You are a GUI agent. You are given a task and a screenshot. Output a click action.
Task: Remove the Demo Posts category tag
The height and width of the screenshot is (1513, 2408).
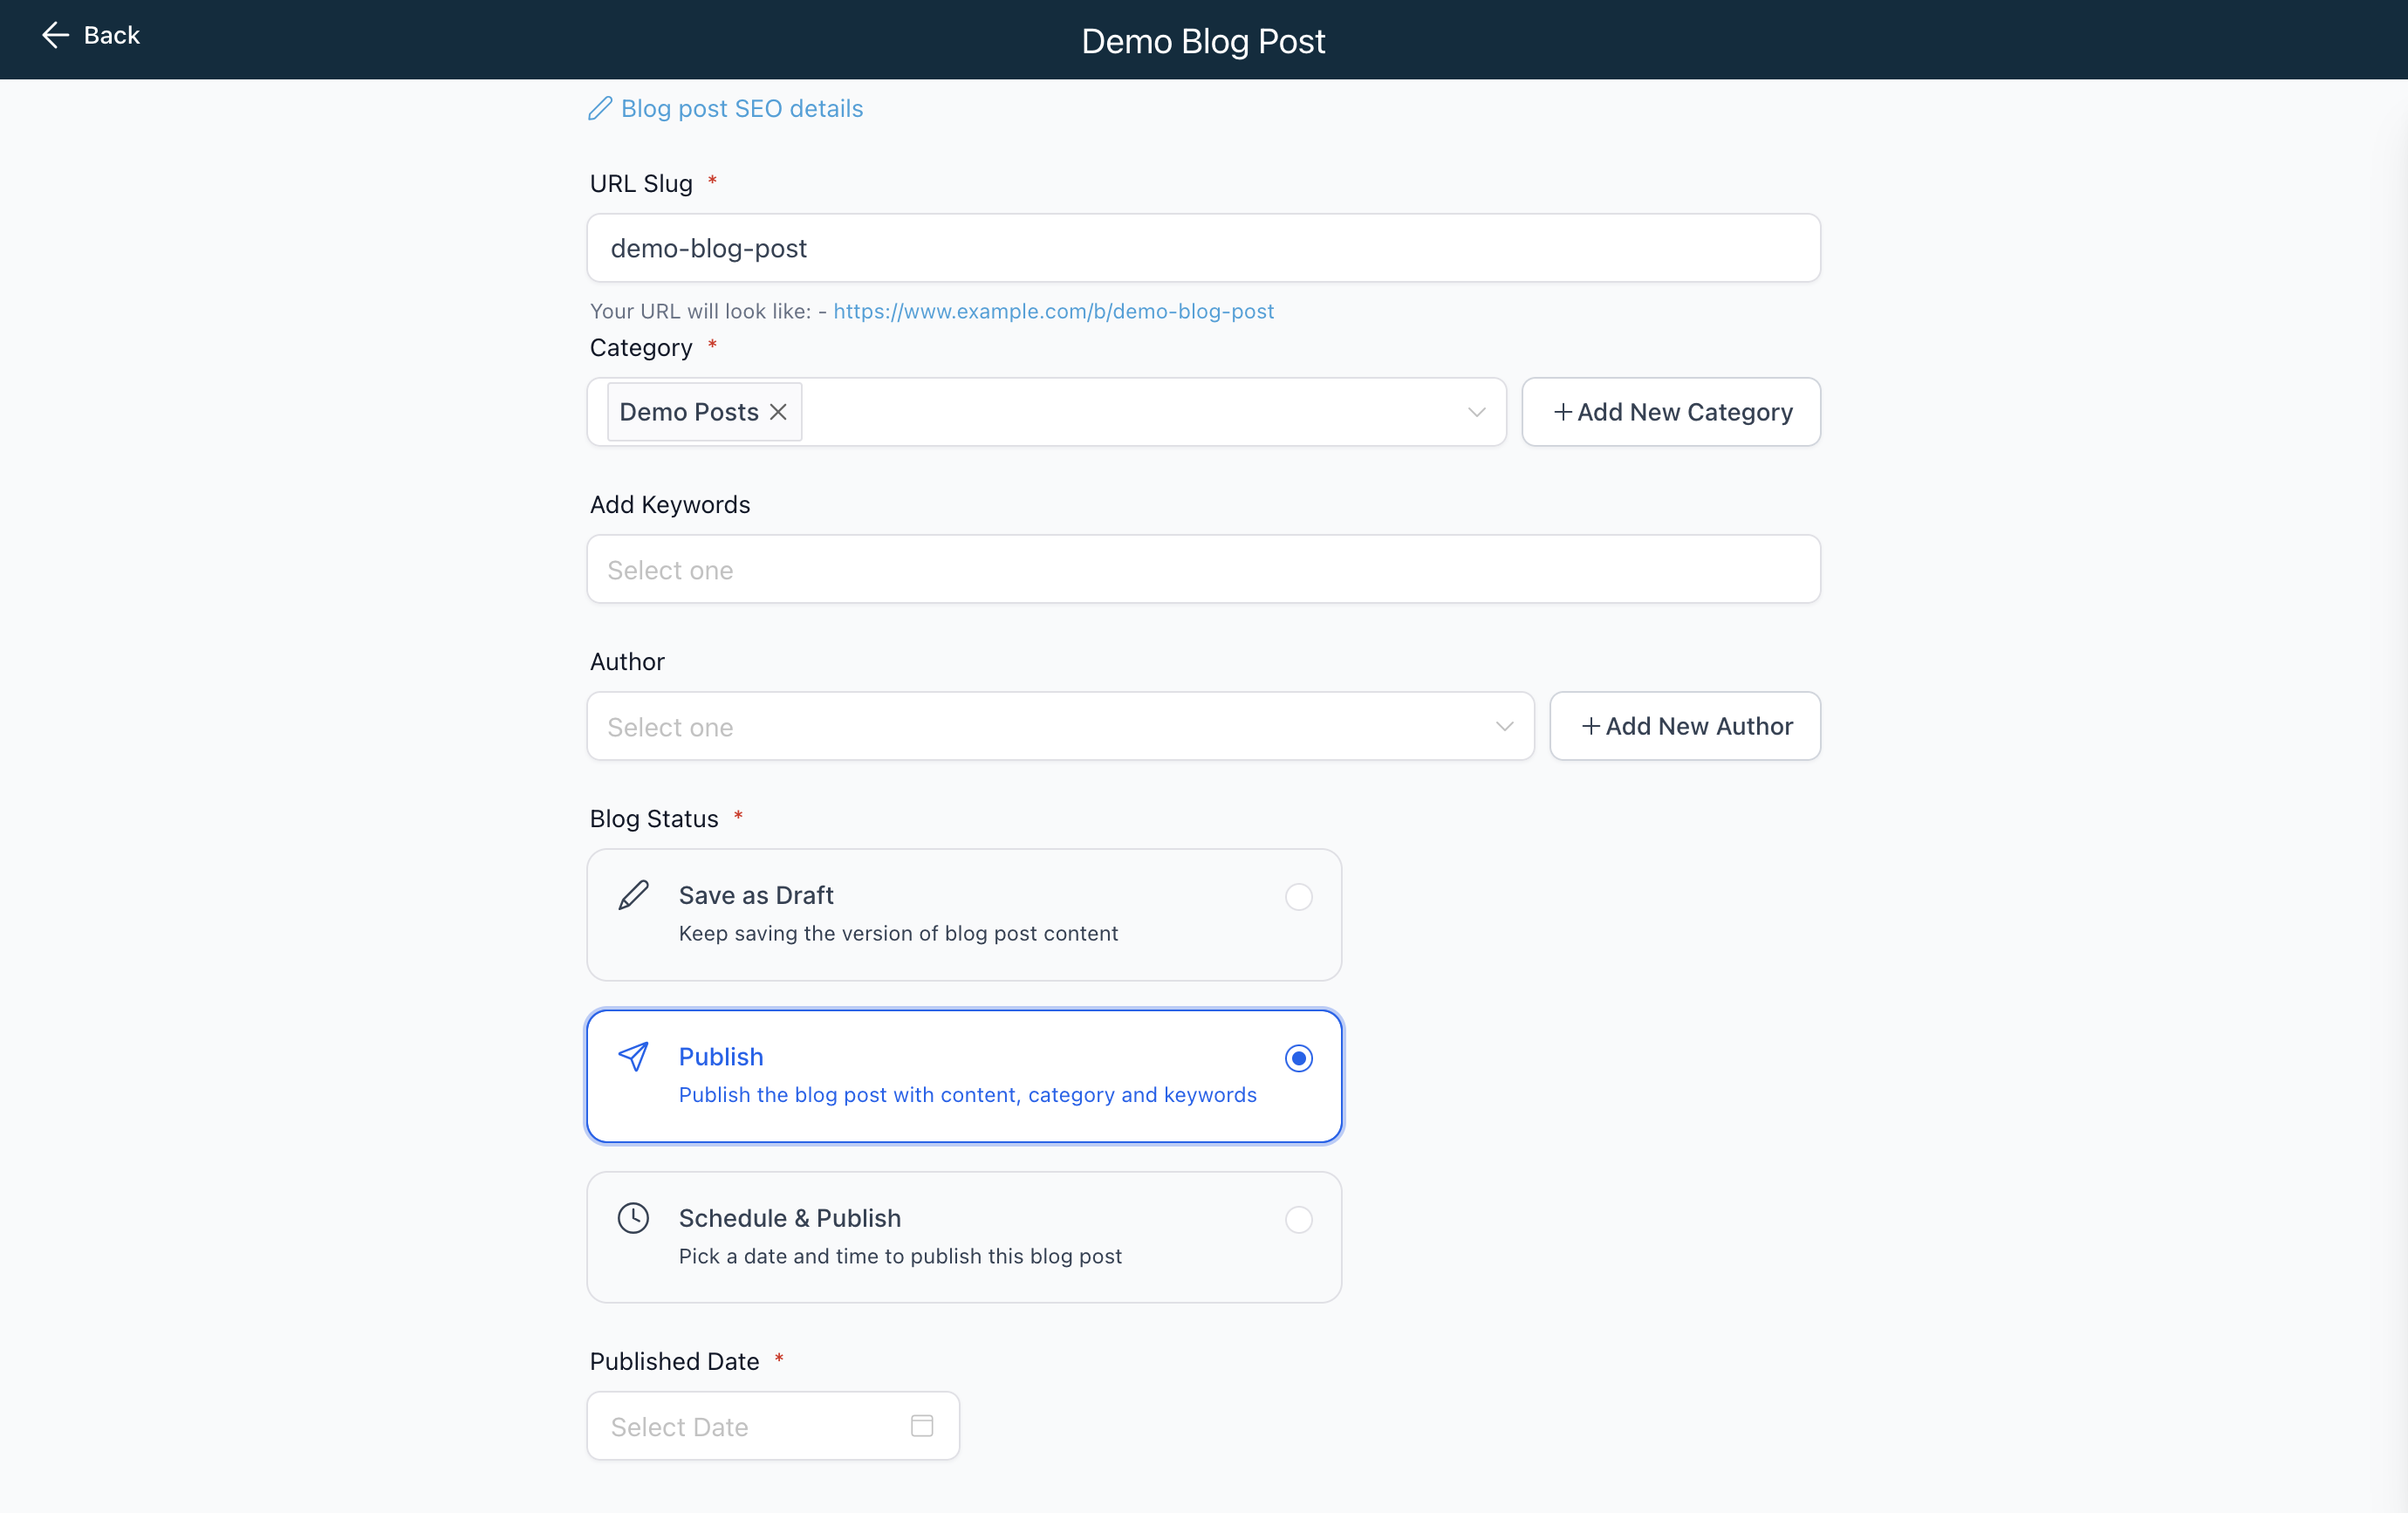(x=779, y=412)
